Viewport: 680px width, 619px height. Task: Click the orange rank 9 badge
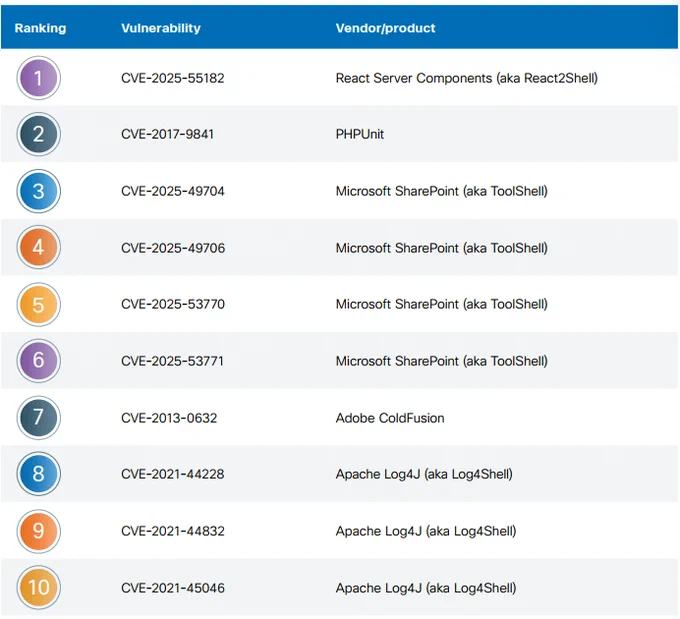click(x=39, y=531)
